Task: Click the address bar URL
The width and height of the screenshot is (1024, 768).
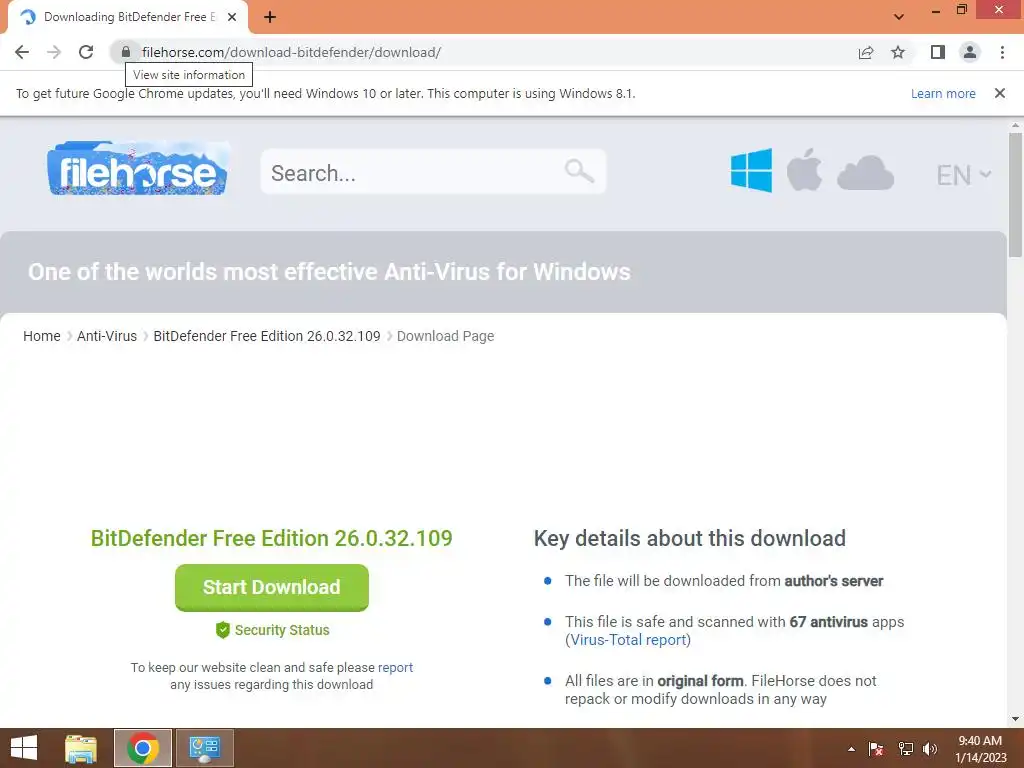Action: [291, 52]
